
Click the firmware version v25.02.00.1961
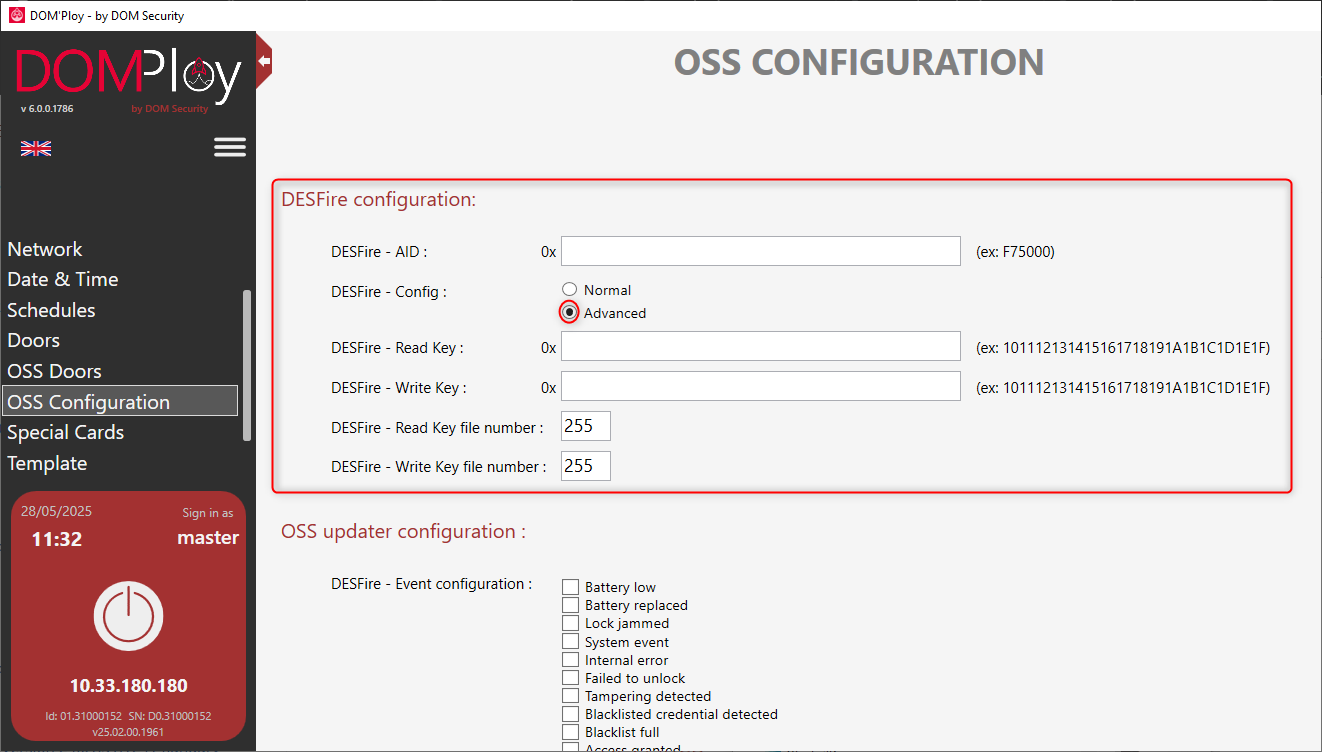coord(128,732)
